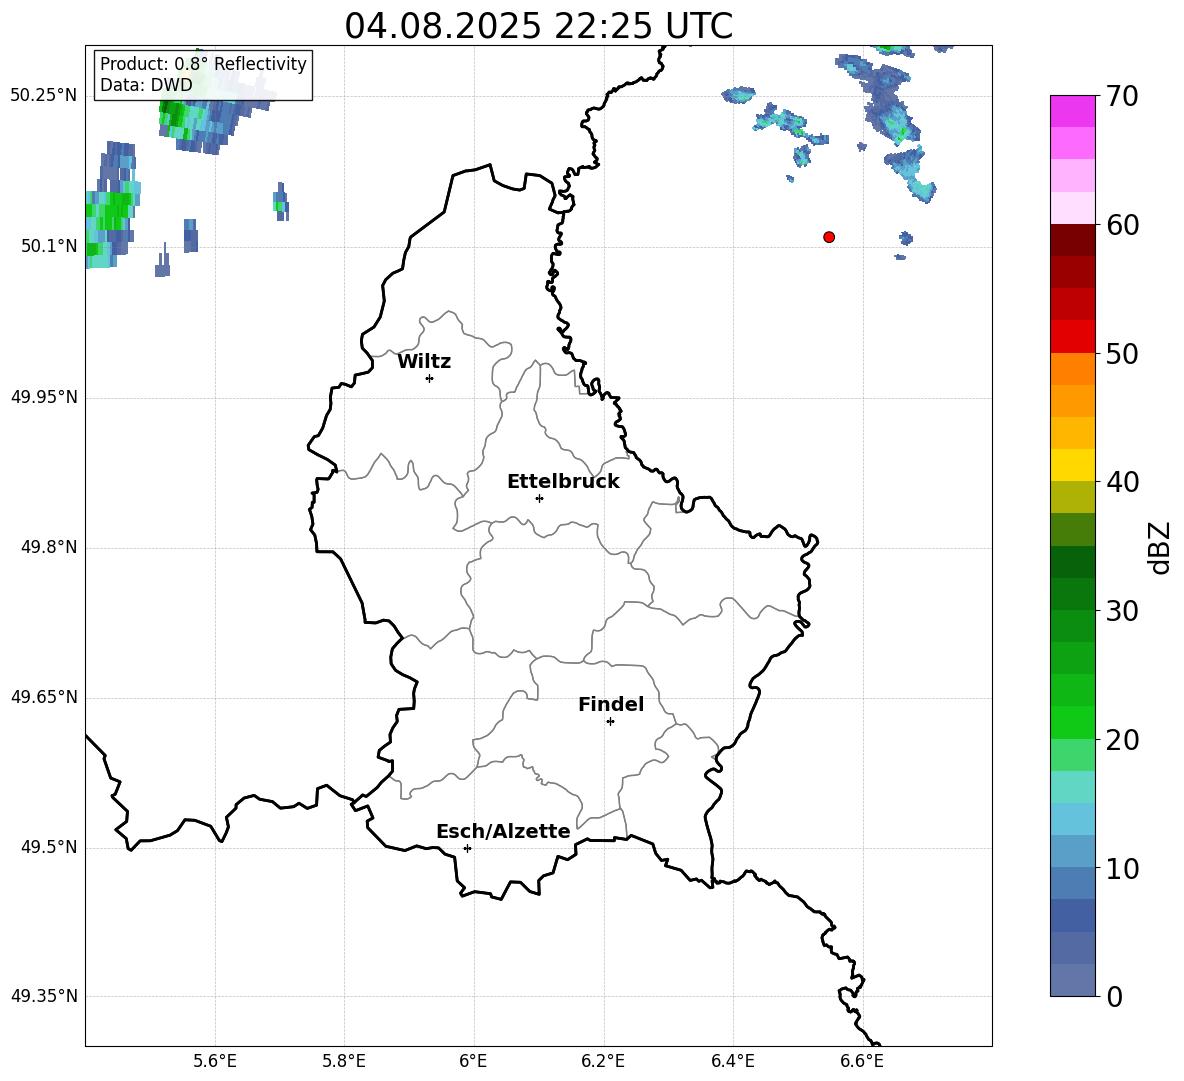This screenshot has width=1184, height=1081.
Task: Click the Findel station label
Action: point(611,704)
